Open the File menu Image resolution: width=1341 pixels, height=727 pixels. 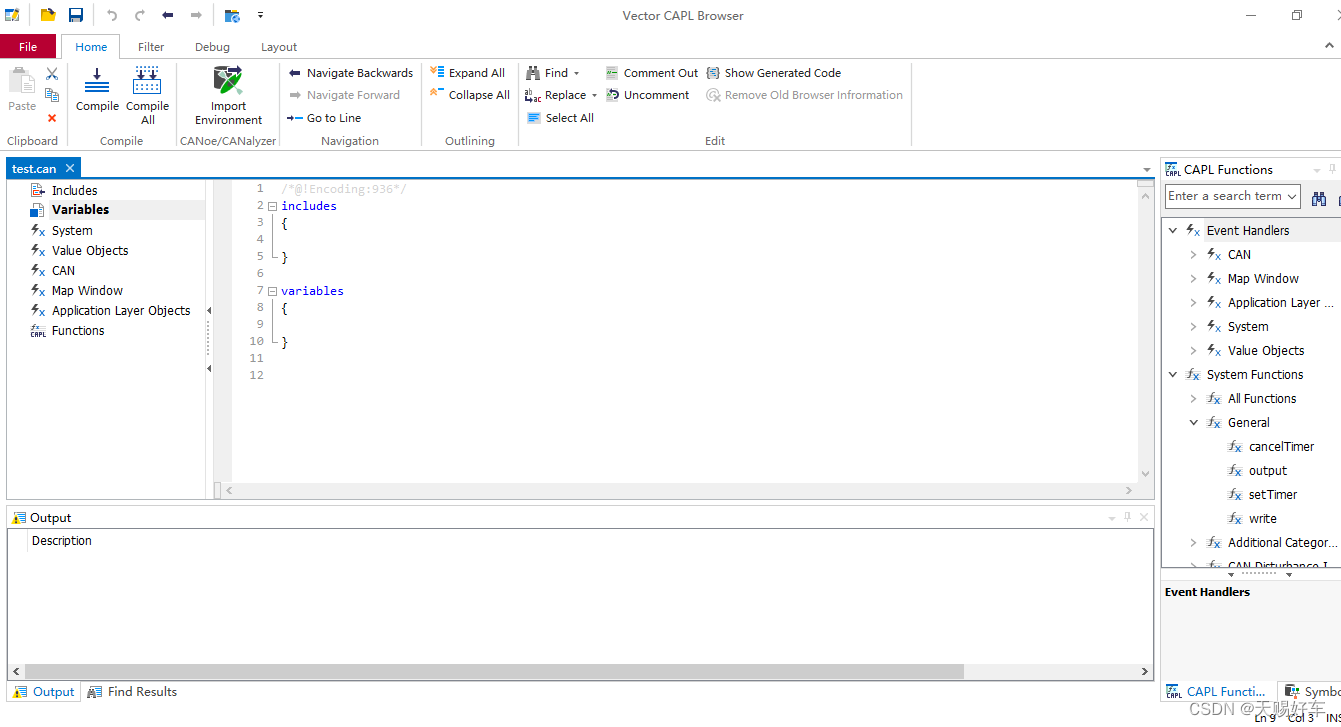pyautogui.click(x=28, y=47)
